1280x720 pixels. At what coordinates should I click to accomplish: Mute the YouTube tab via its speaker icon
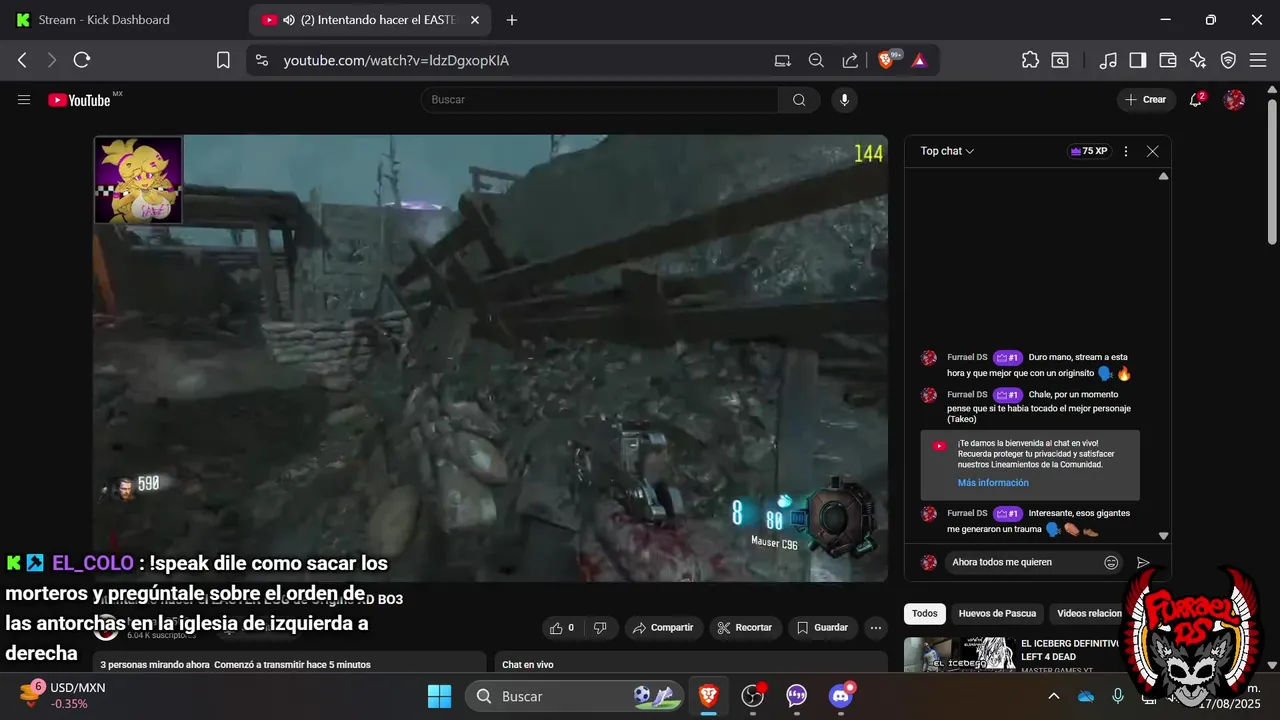[289, 20]
